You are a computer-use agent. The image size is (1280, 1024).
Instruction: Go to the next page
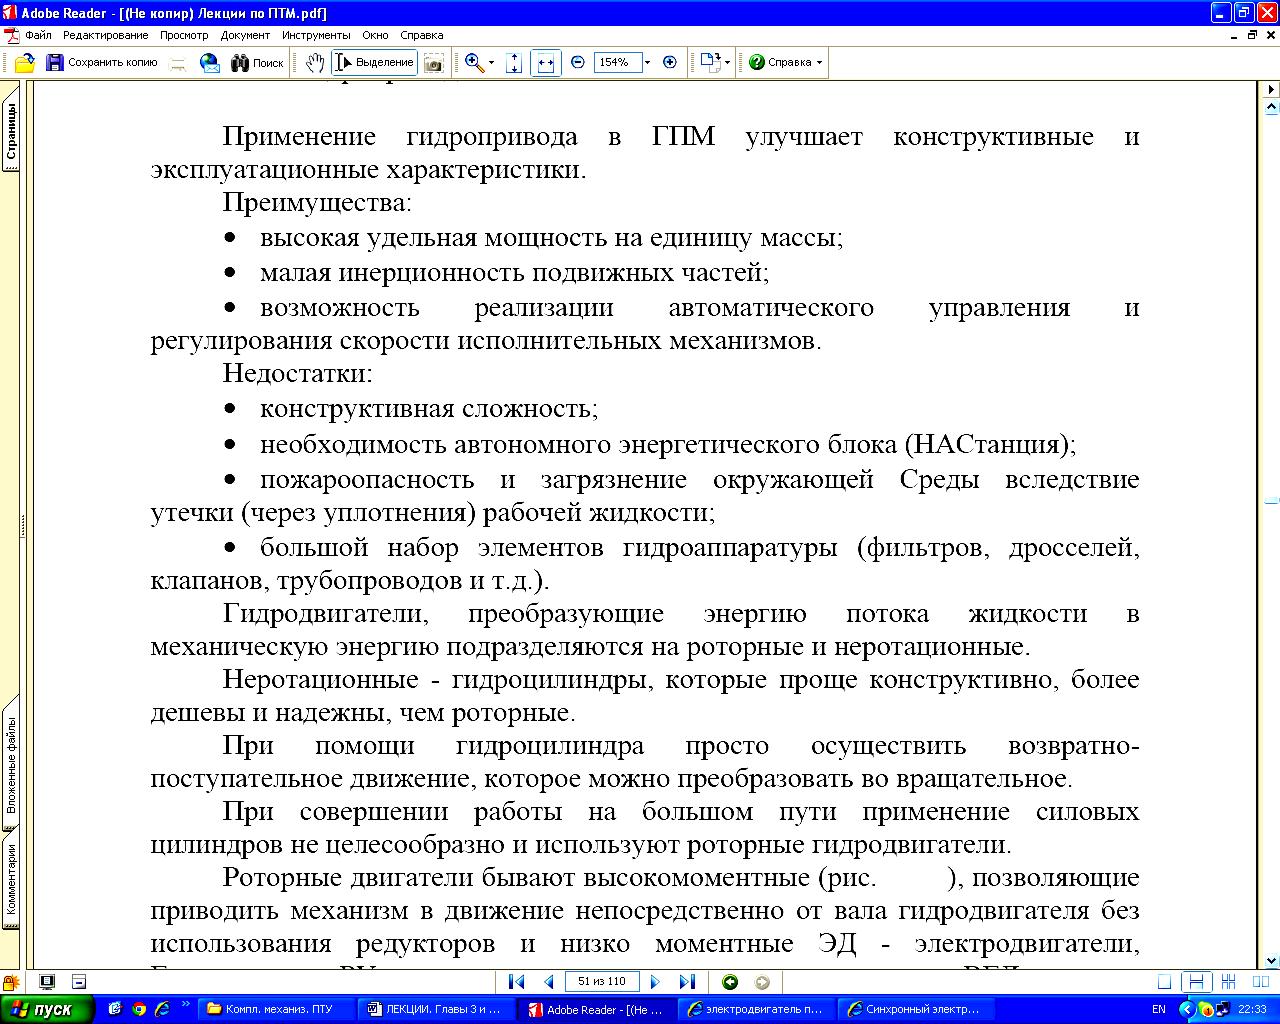[x=655, y=982]
